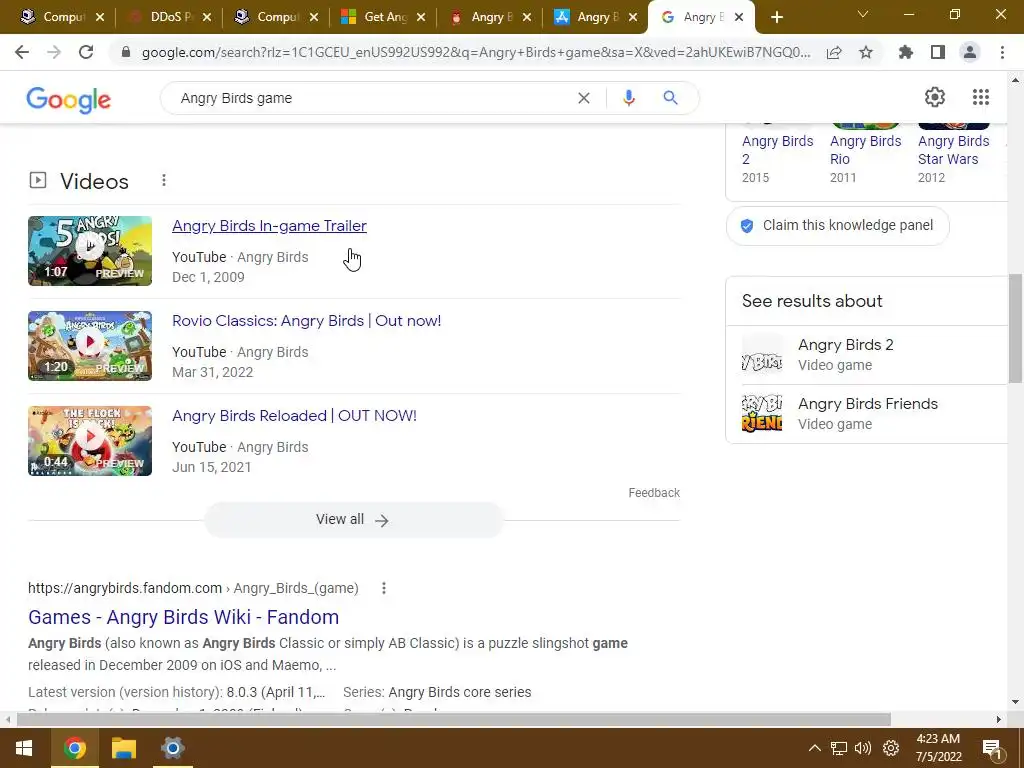This screenshot has height=768, width=1024.
Task: View site information via lock icon
Action: 126,52
